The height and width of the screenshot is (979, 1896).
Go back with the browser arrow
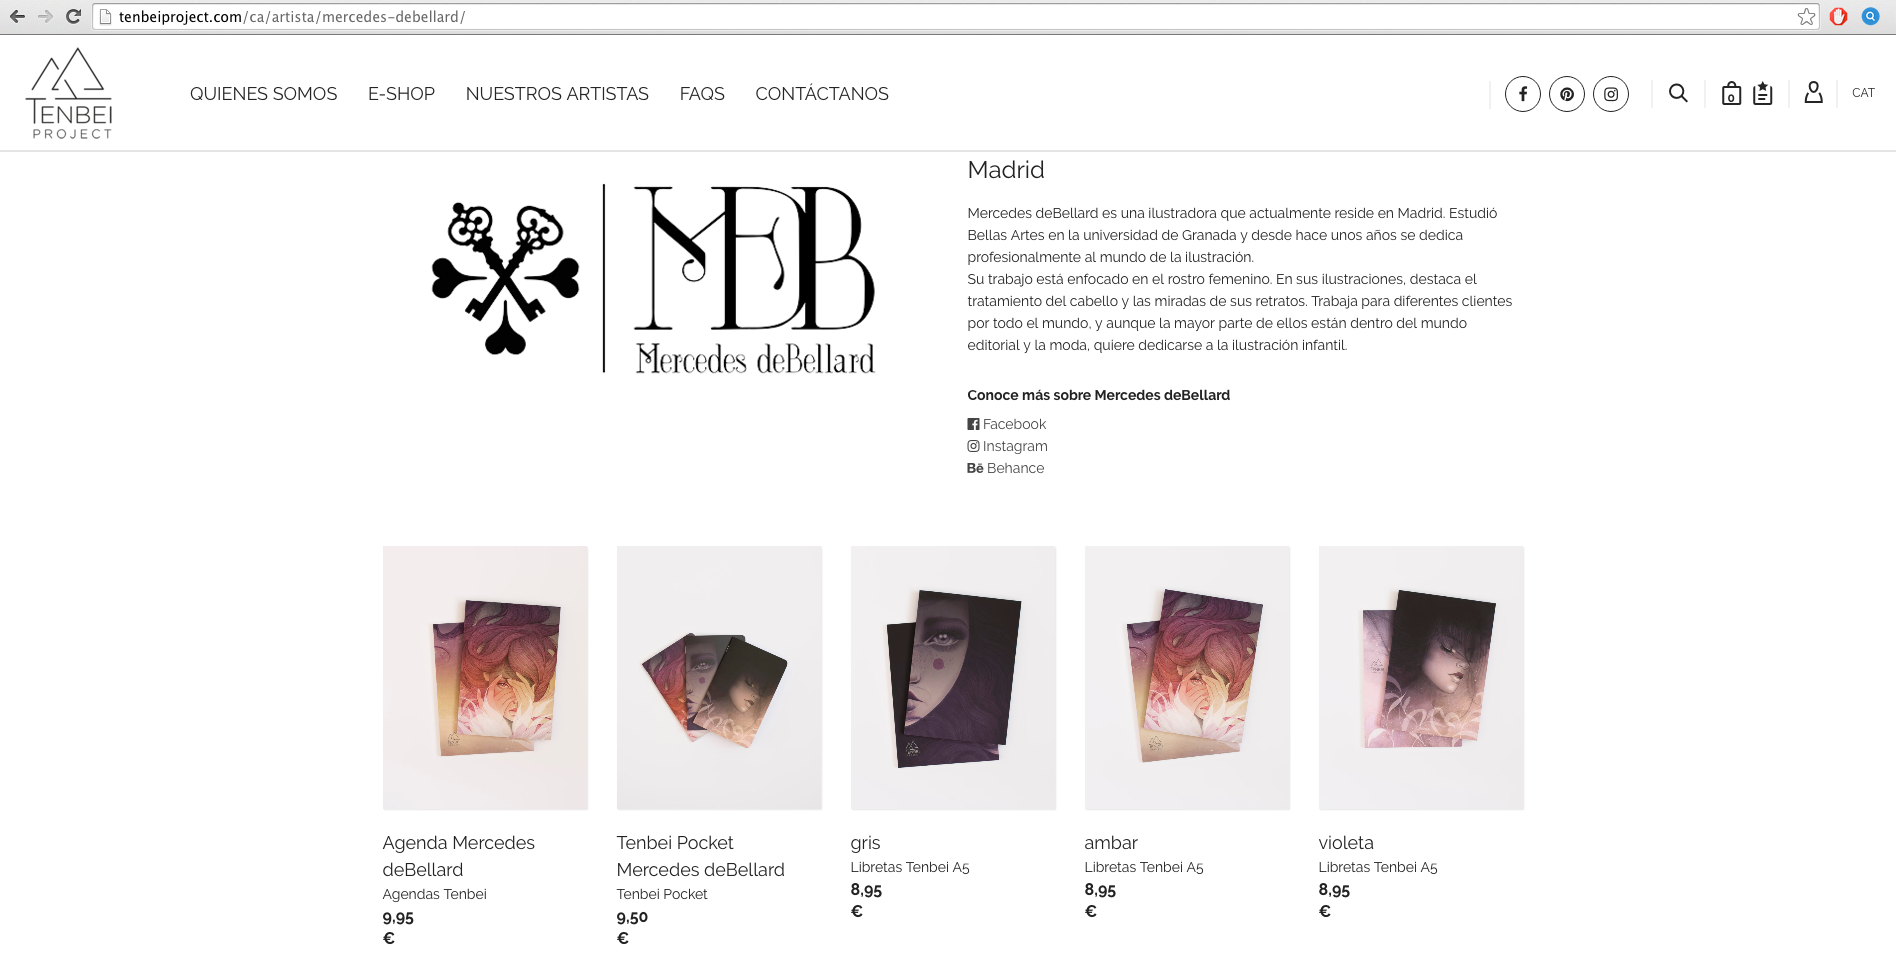click(x=17, y=16)
